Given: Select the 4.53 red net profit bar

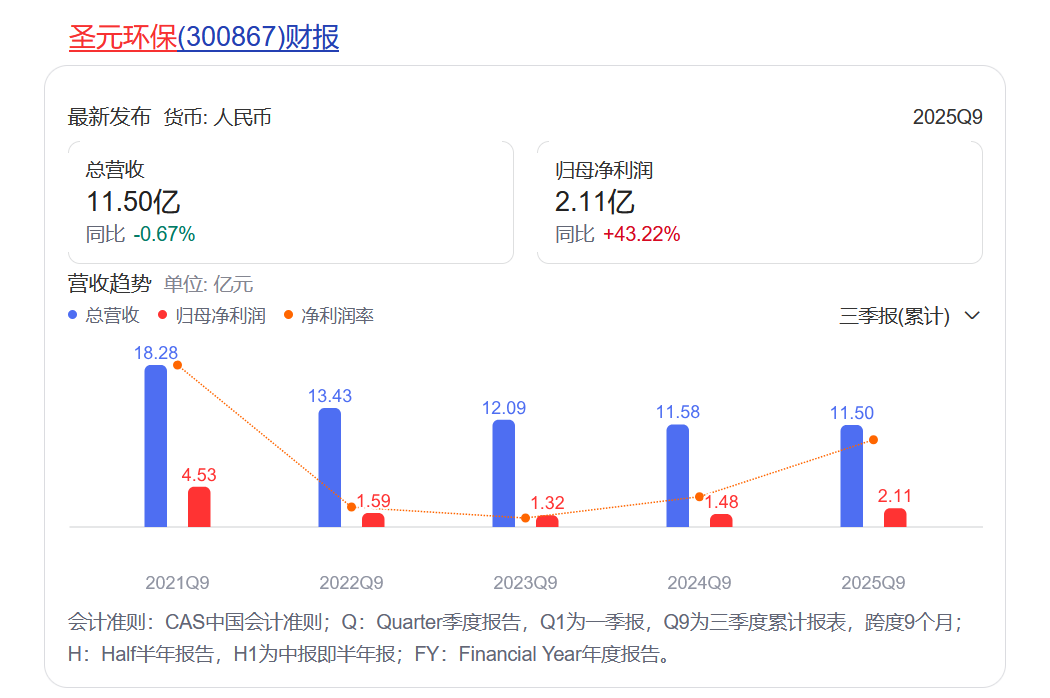Looking at the screenshot, I should 199,507.
